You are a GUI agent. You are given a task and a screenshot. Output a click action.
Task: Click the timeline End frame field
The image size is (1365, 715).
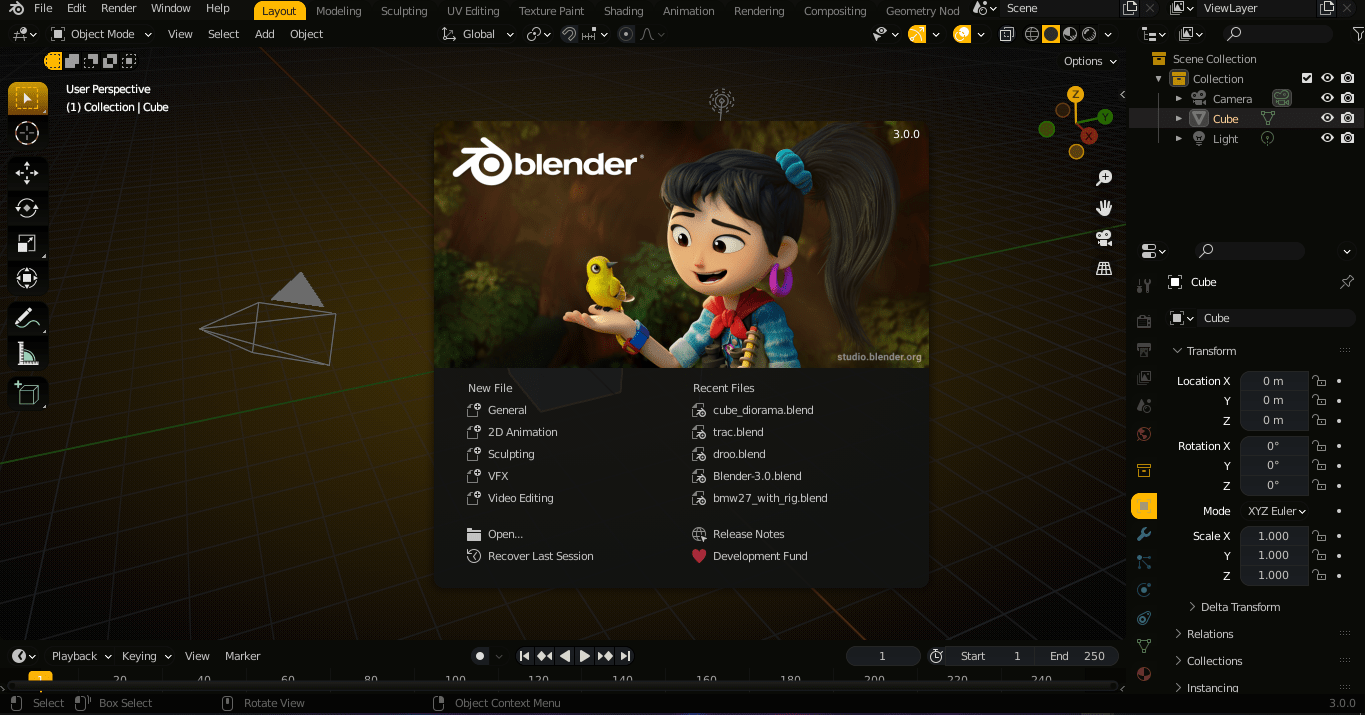click(1077, 656)
